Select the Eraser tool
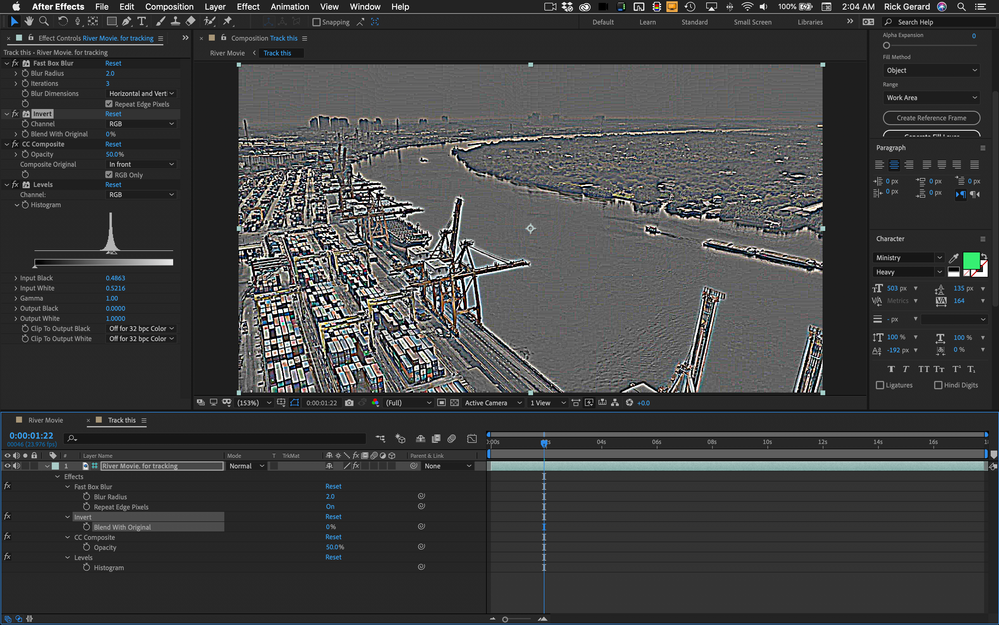This screenshot has width=999, height=625. tap(190, 22)
